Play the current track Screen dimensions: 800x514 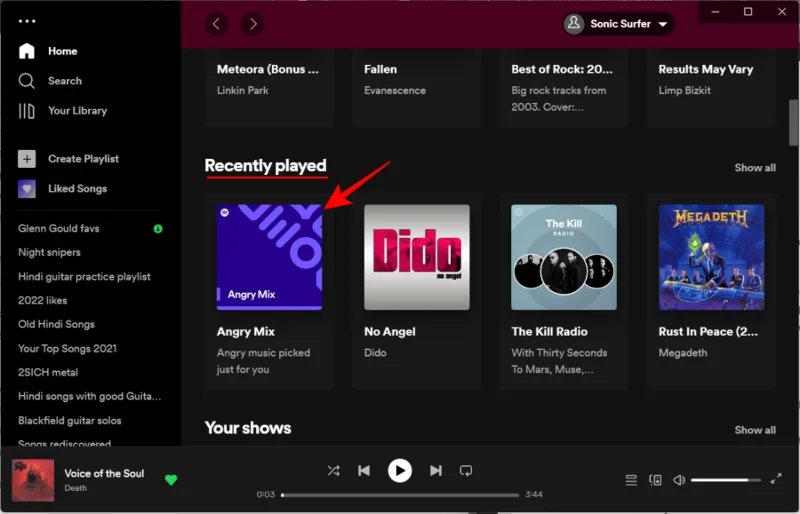399,471
